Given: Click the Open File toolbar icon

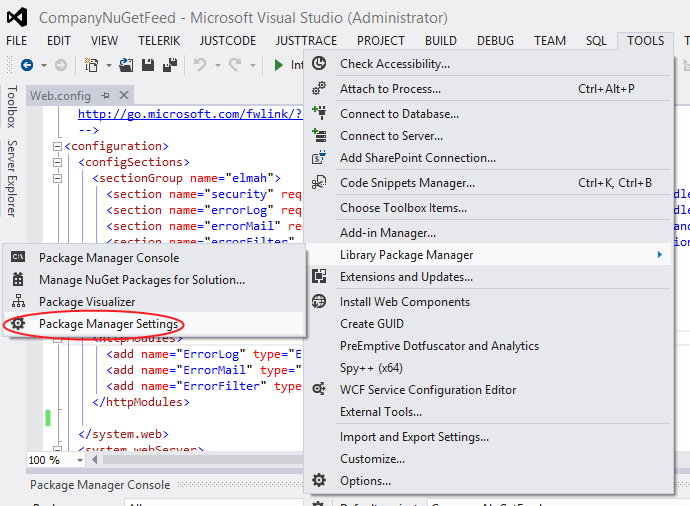Looking at the screenshot, I should pyautogui.click(x=127, y=64).
